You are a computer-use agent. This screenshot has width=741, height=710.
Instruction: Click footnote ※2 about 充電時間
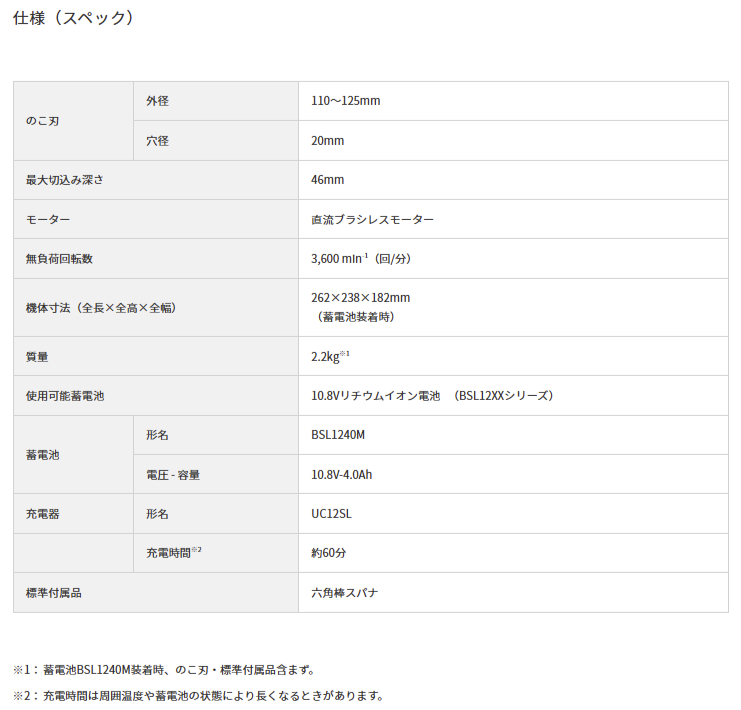point(198,696)
